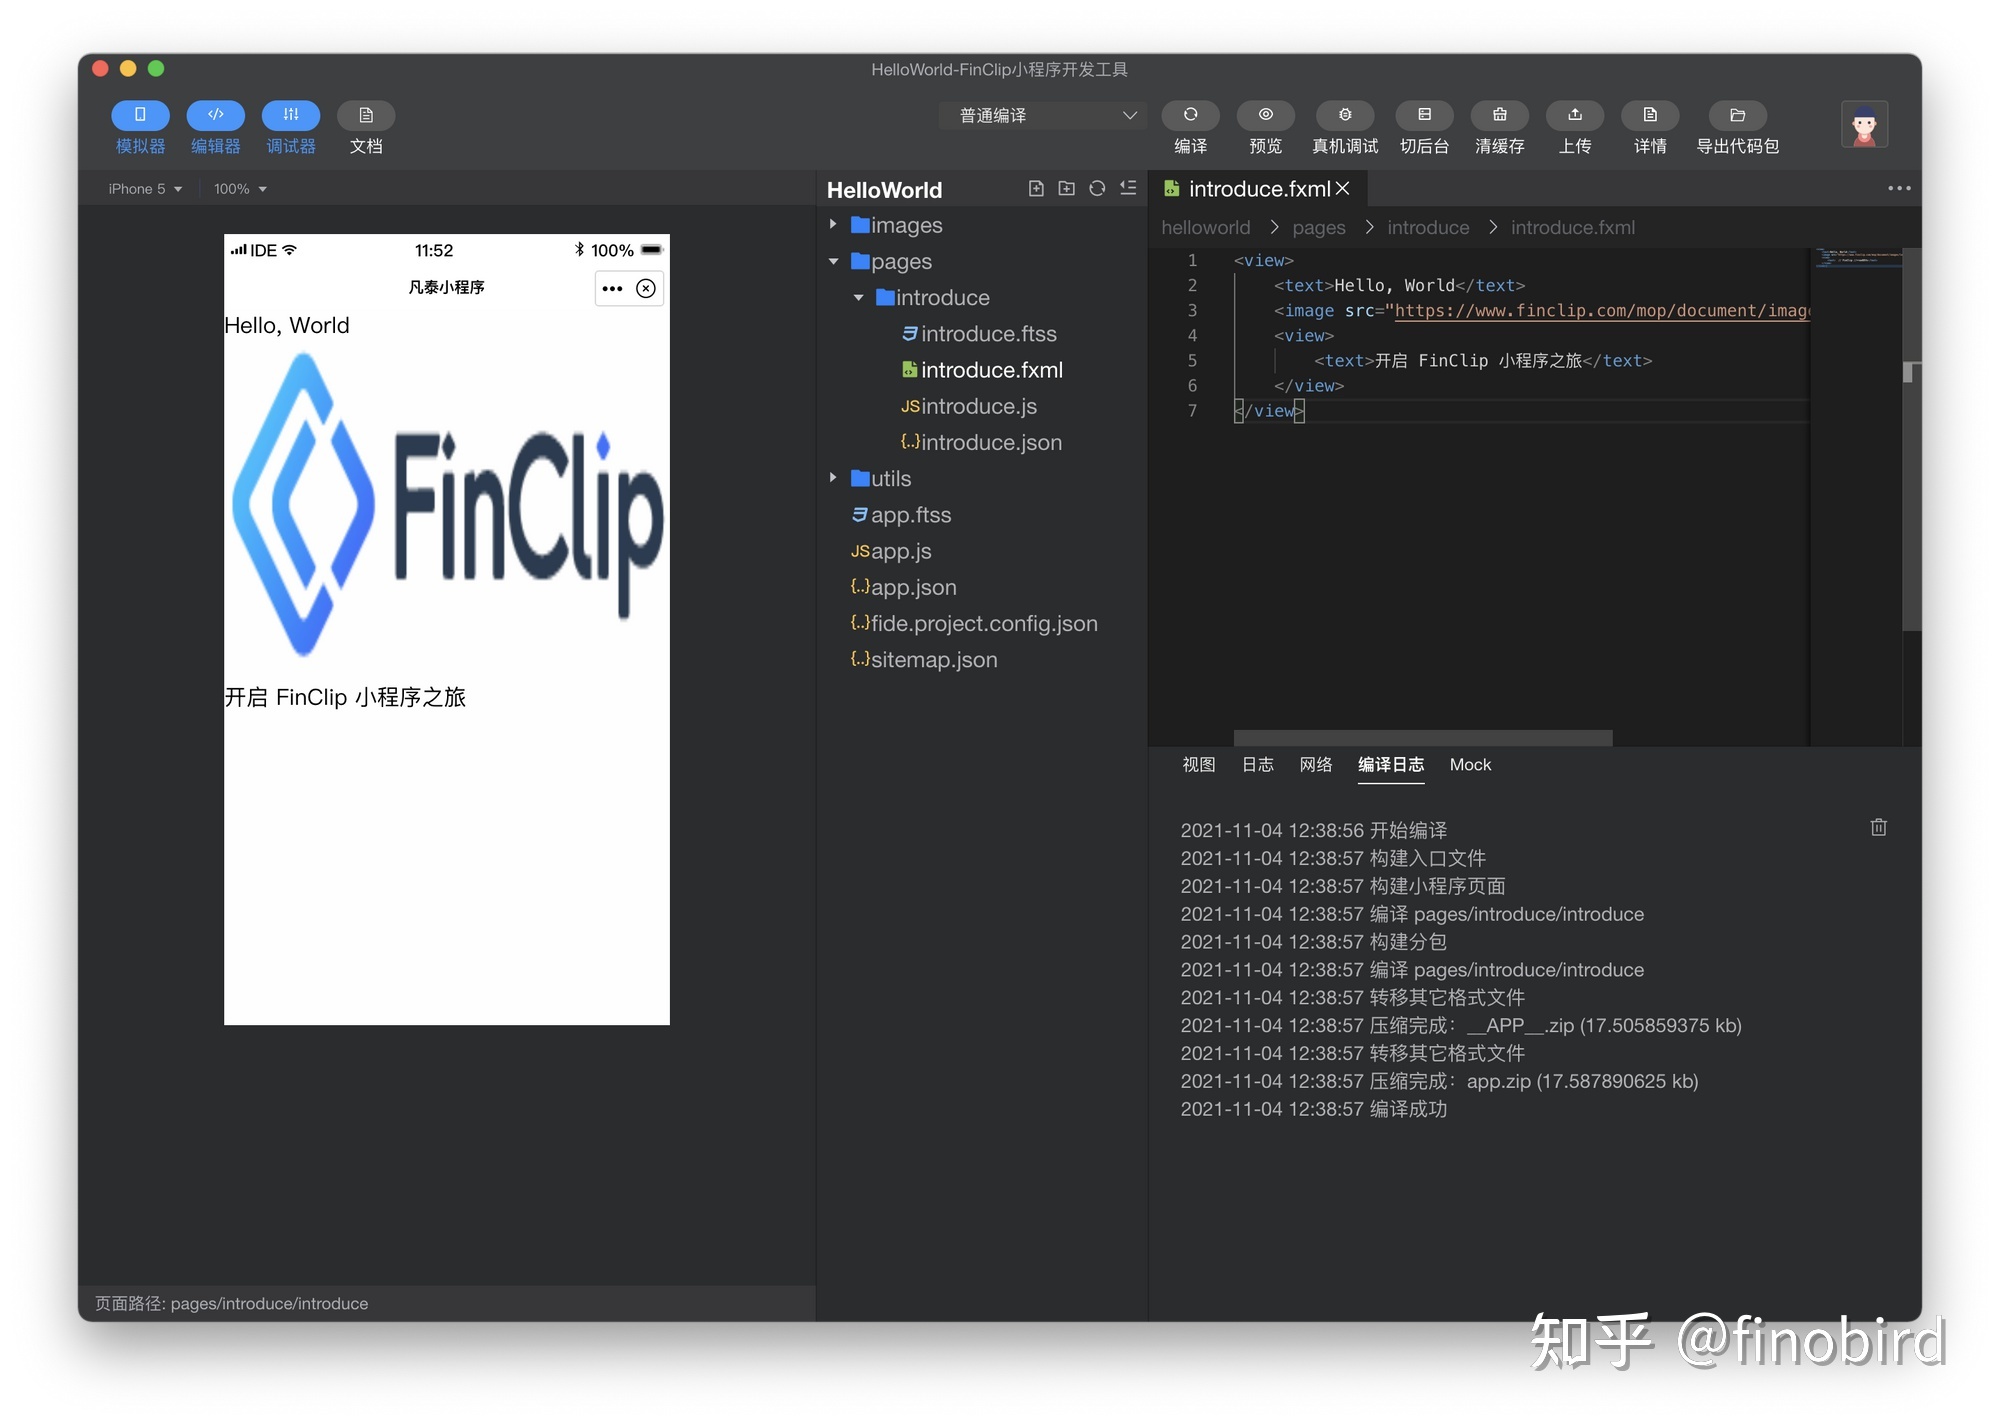
Task: Open the 详情 details icon
Action: [1650, 116]
